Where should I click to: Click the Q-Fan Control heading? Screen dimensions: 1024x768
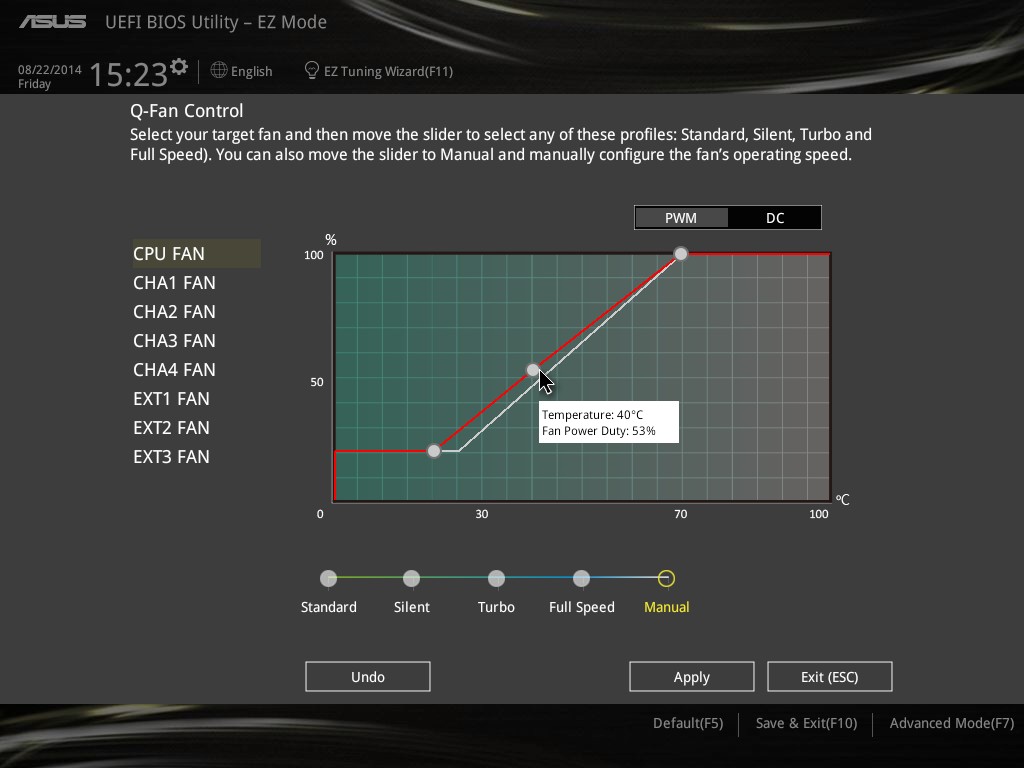tap(187, 110)
